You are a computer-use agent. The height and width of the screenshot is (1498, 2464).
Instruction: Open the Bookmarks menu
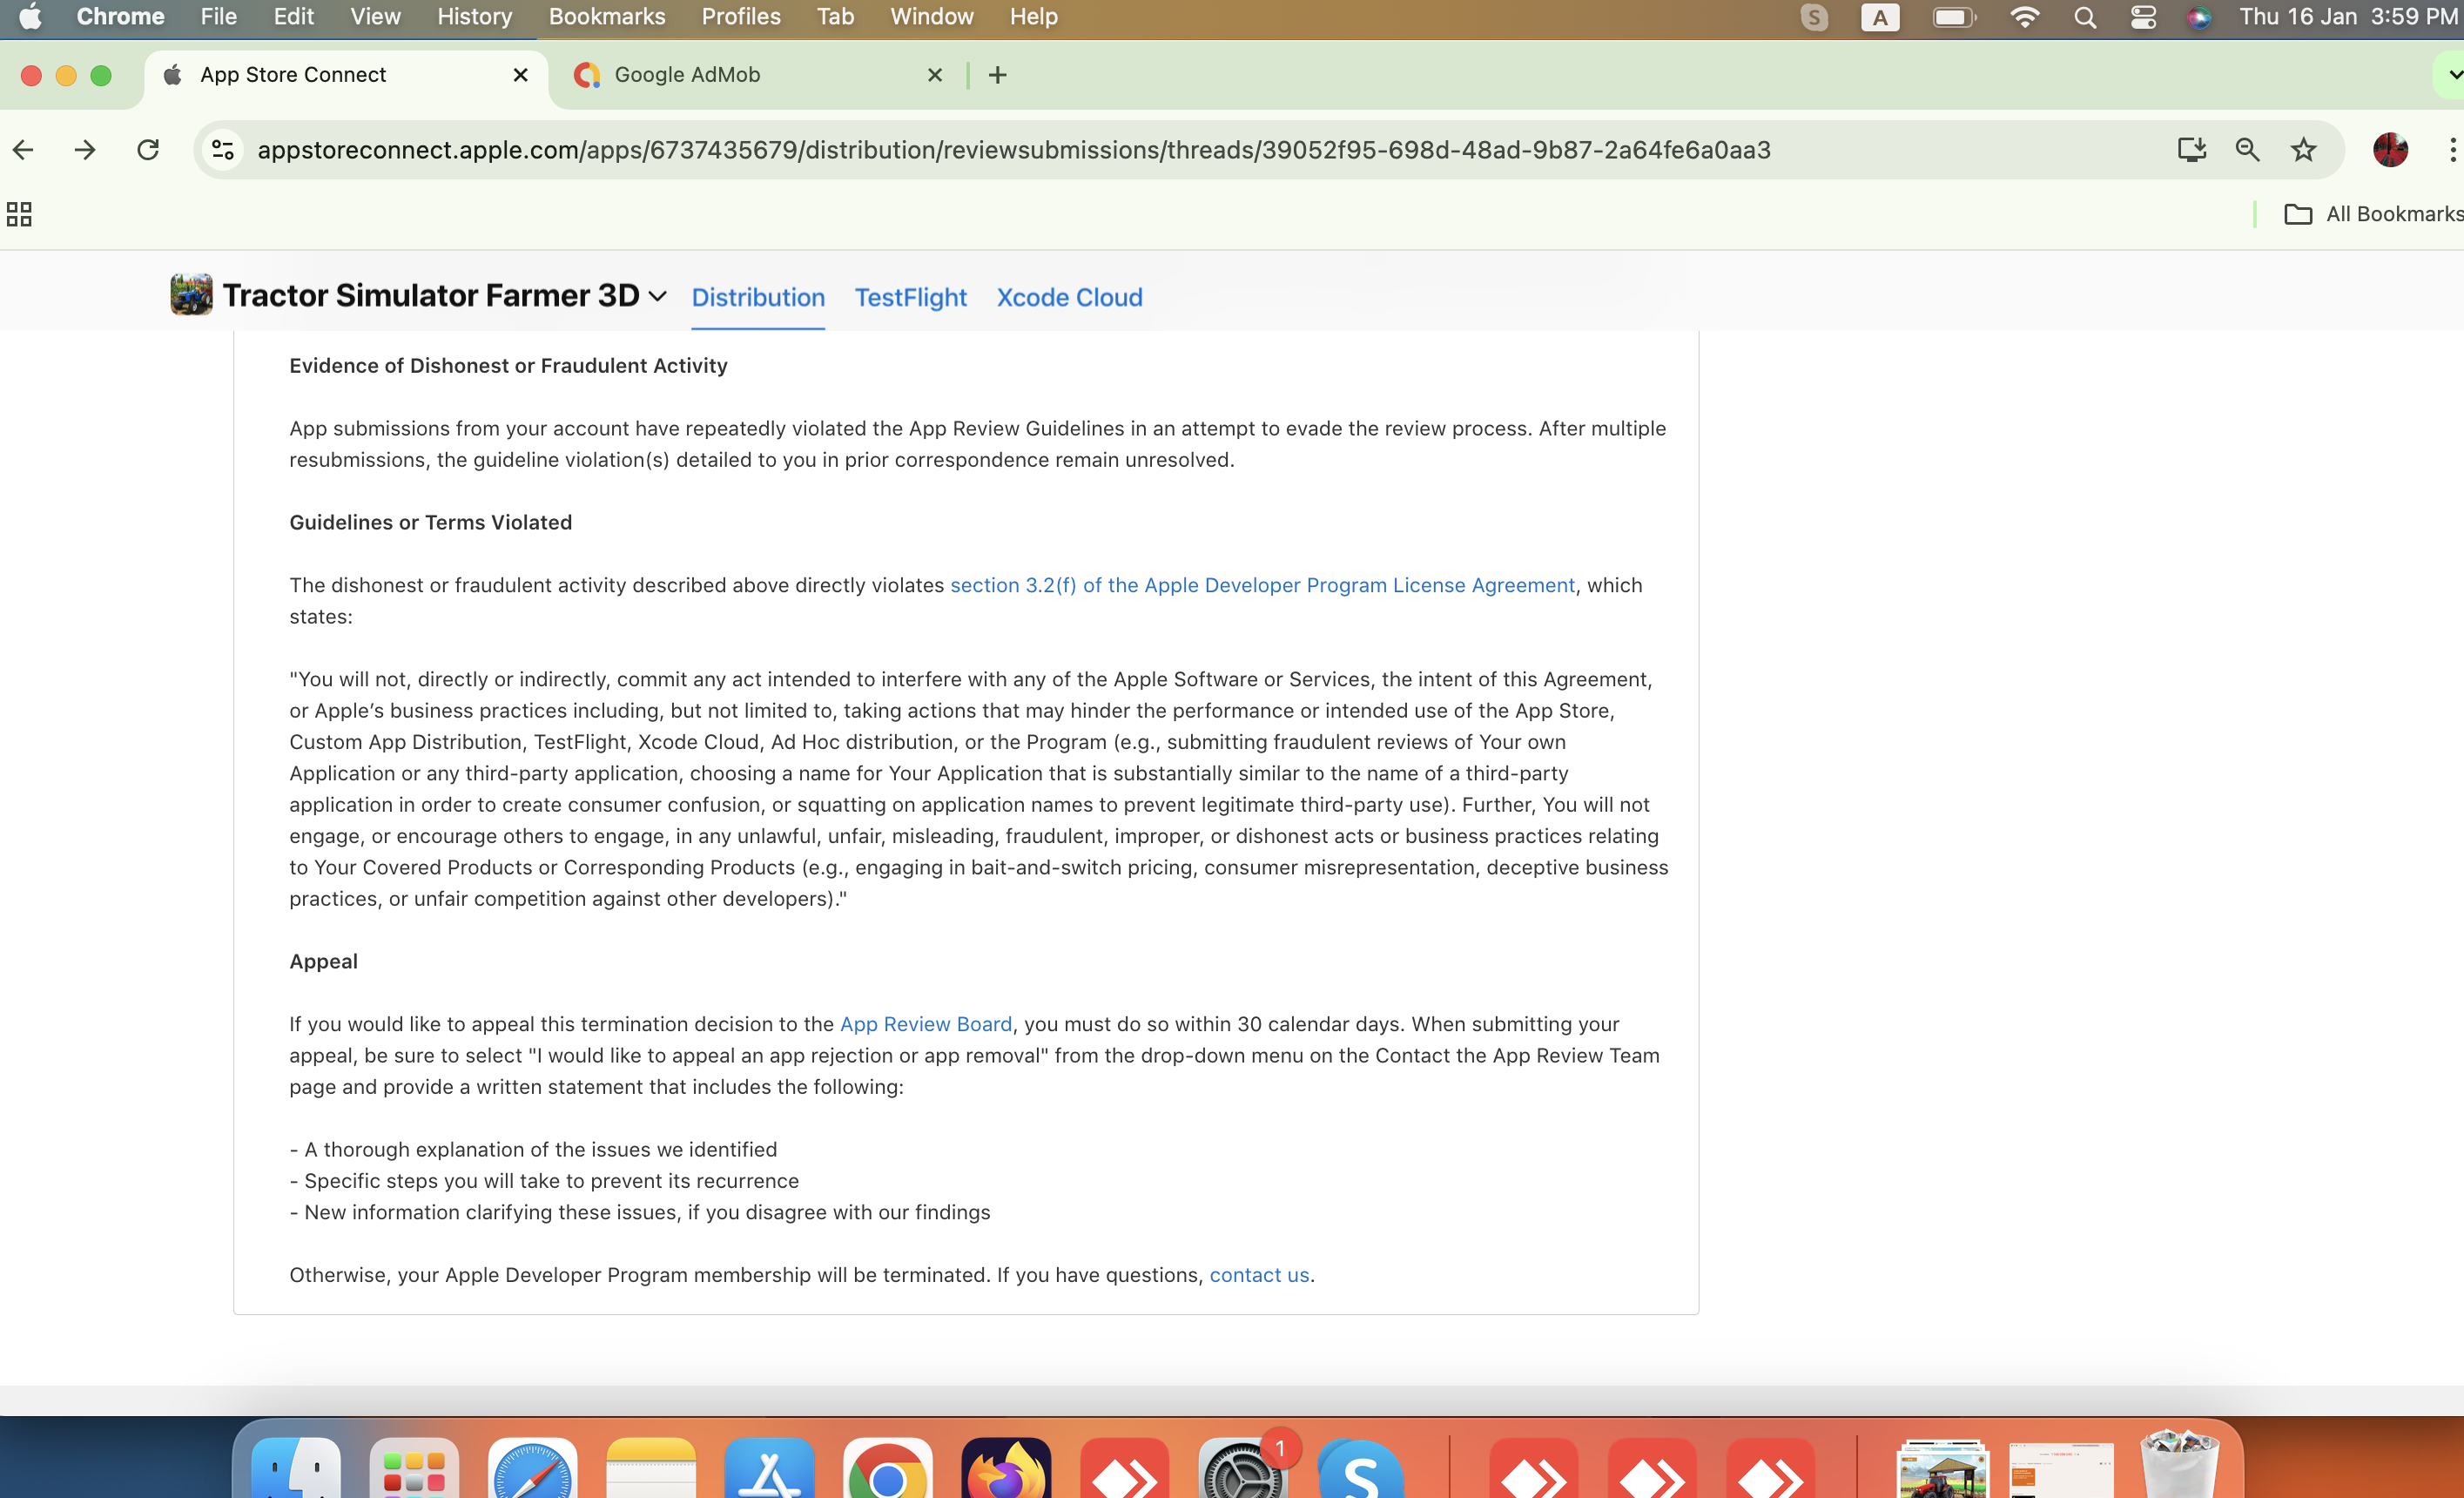click(x=607, y=17)
